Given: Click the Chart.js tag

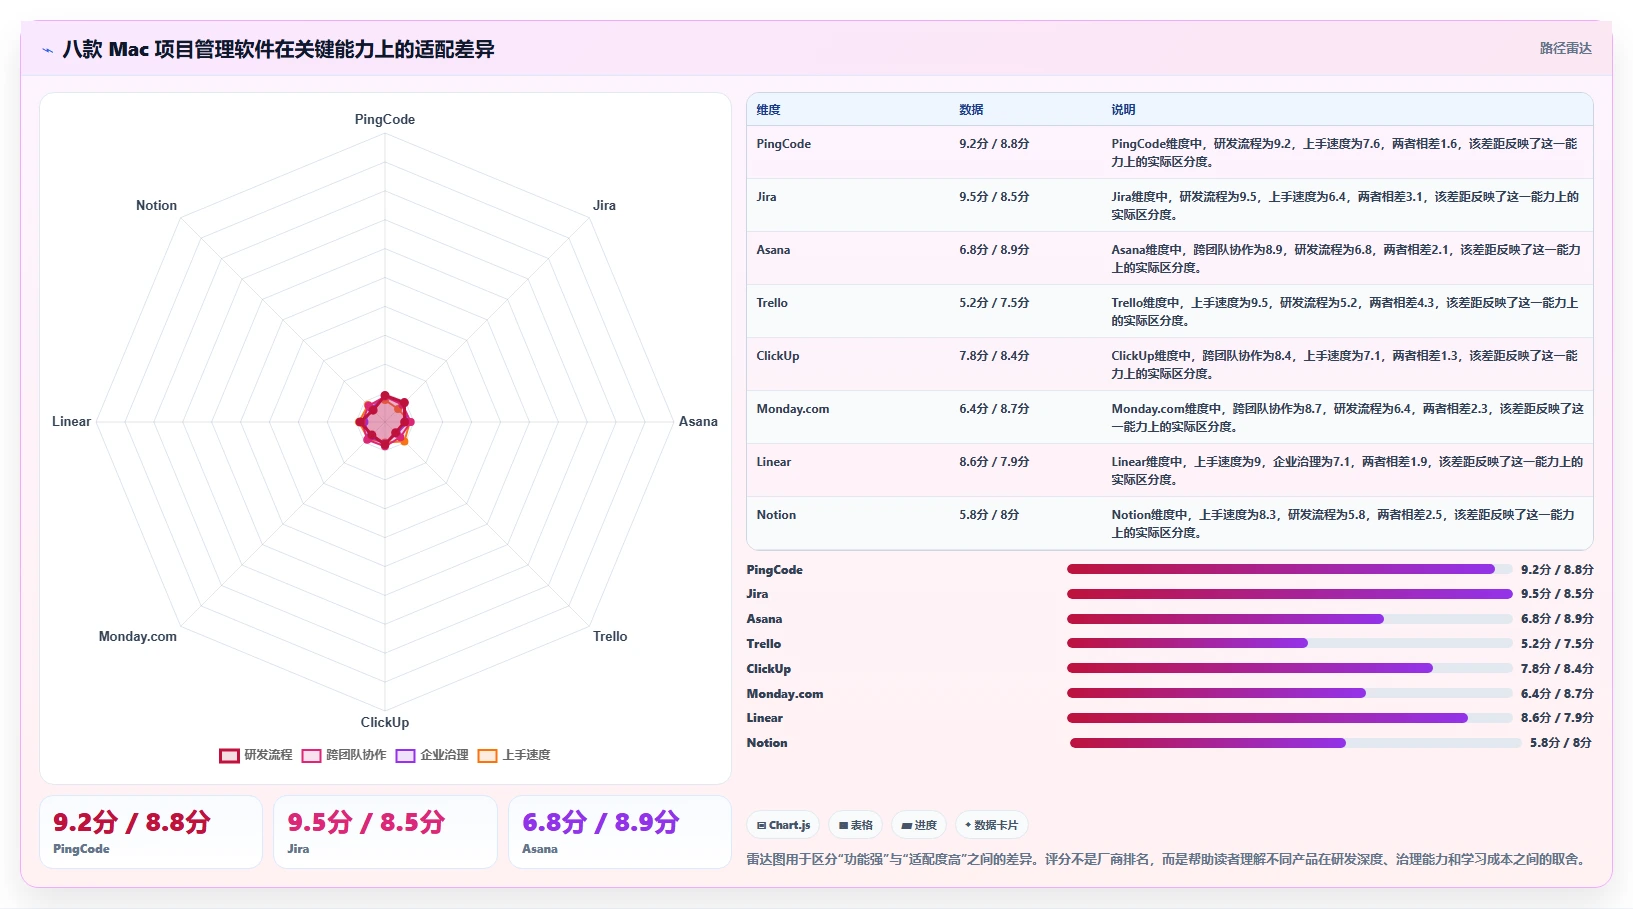Looking at the screenshot, I should 783,825.
